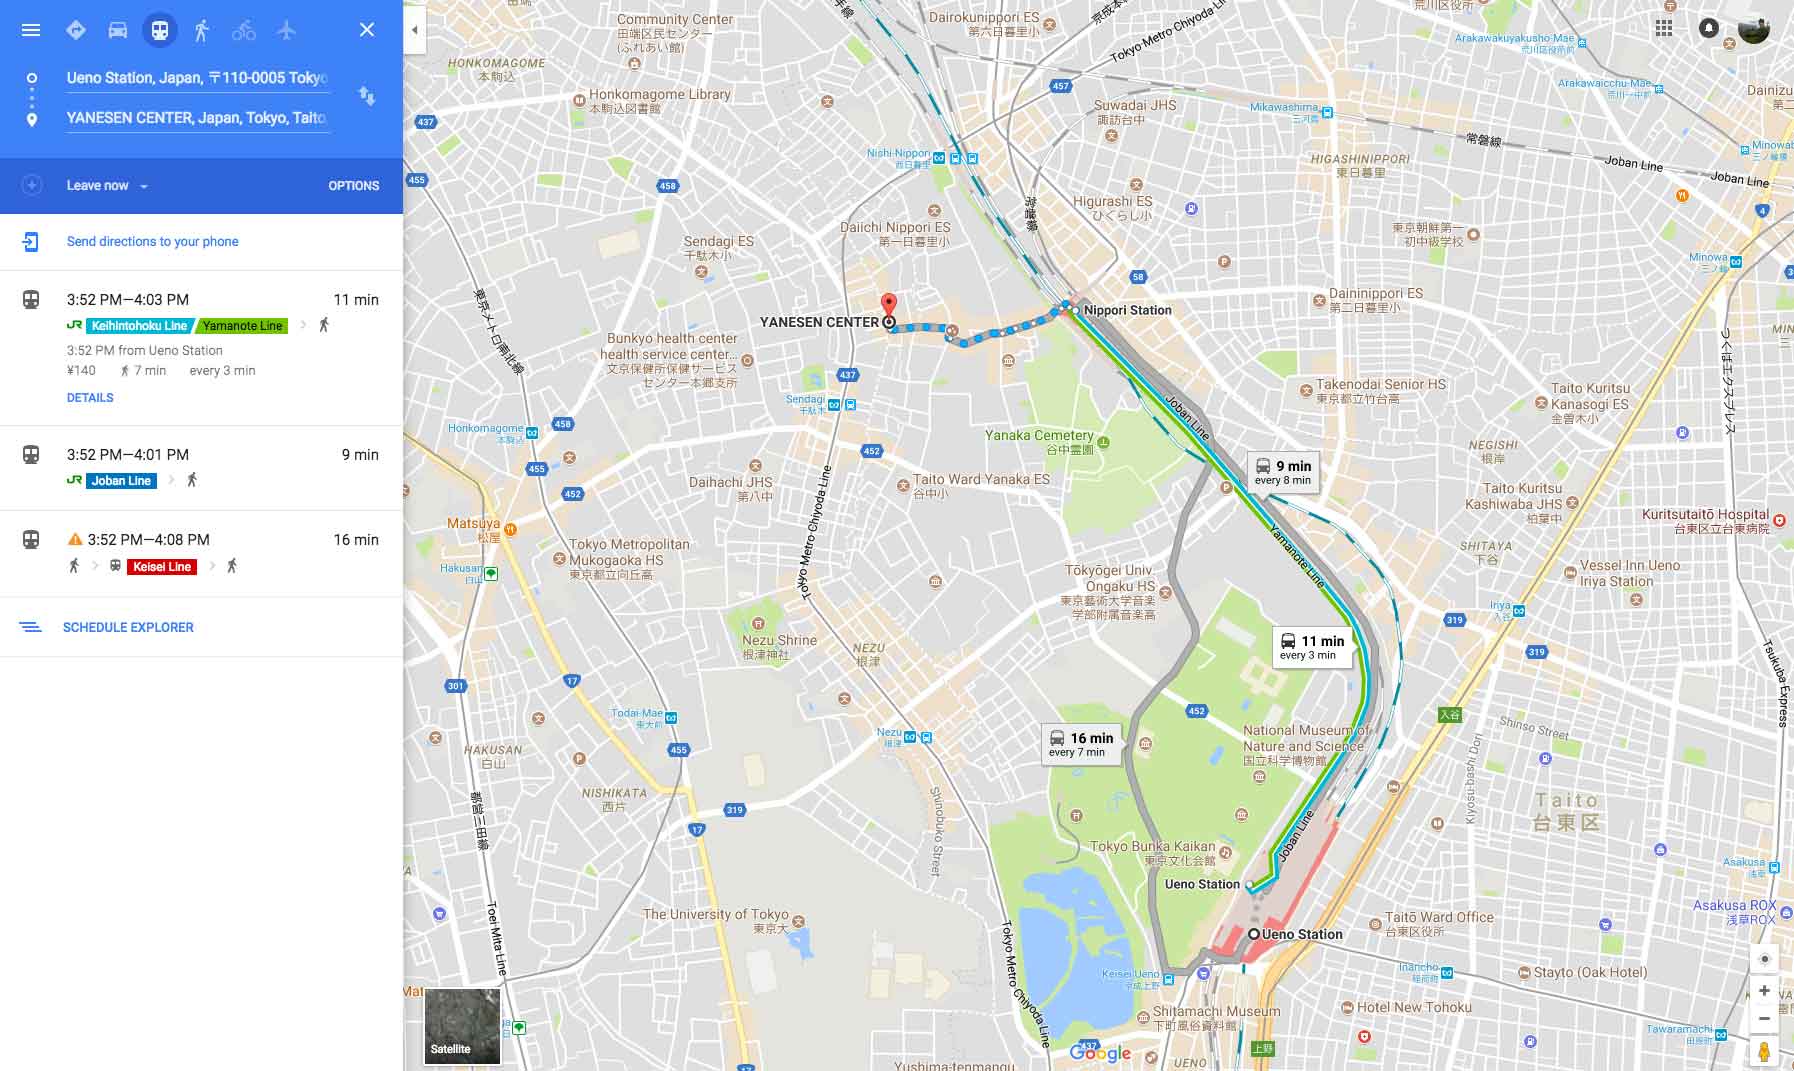Click Stayto (Oak Hotel) map label

1590,973
